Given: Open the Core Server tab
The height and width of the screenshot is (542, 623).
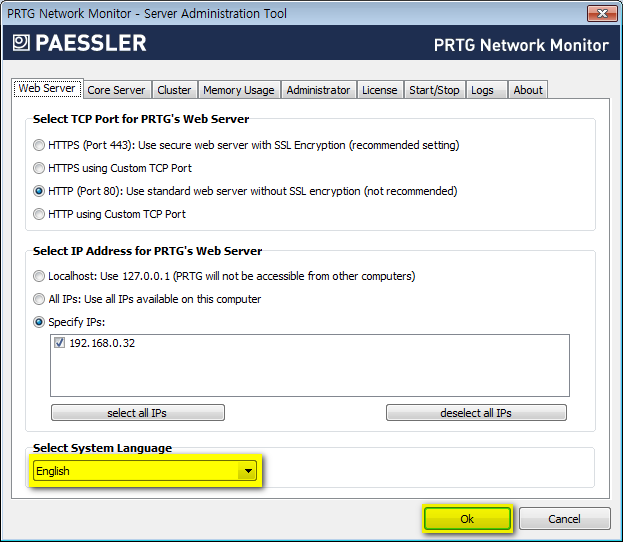Looking at the screenshot, I should 116,90.
